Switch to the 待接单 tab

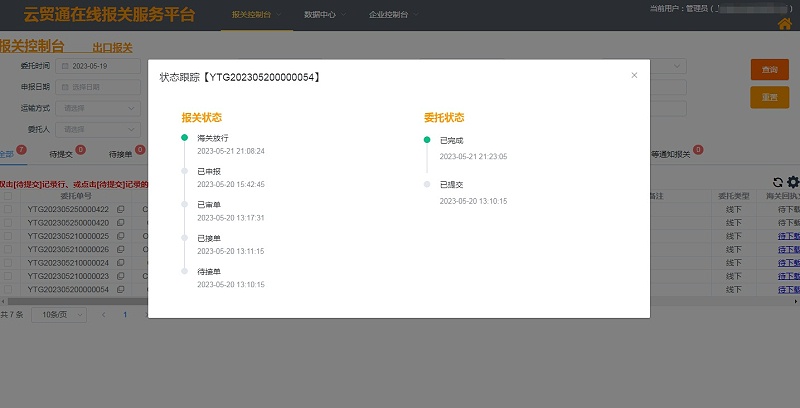tap(120, 154)
